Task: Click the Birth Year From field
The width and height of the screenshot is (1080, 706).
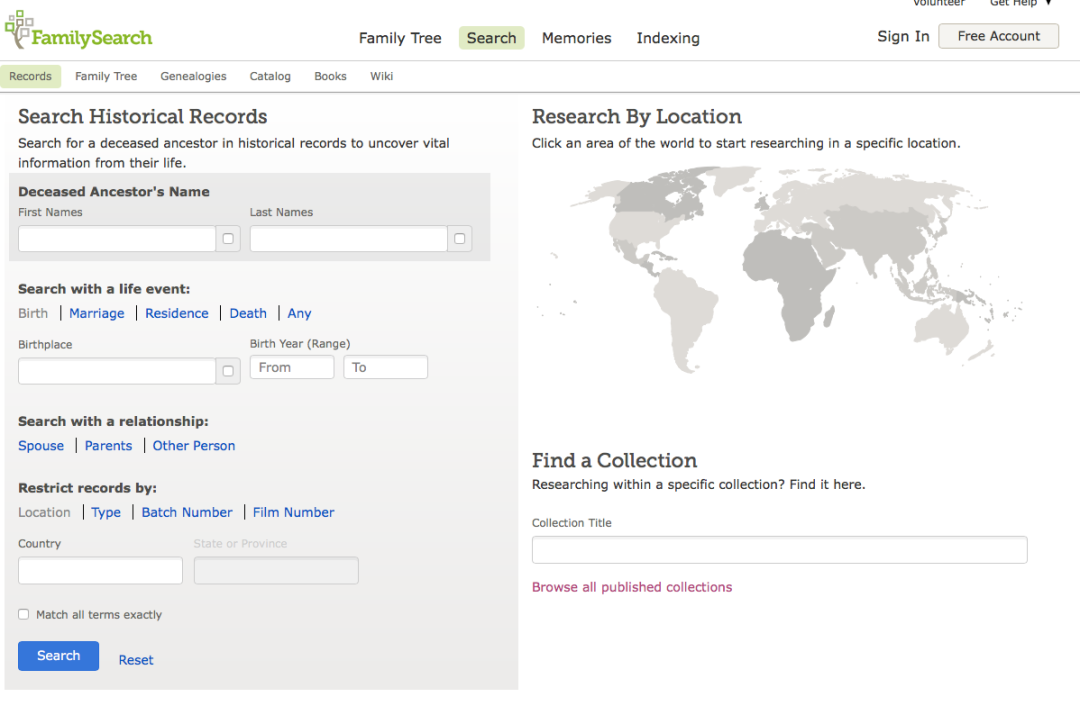Action: coord(292,367)
